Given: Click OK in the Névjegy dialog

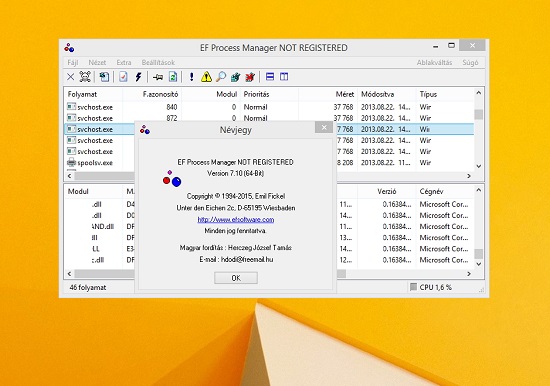Looking at the screenshot, I should point(236,278).
